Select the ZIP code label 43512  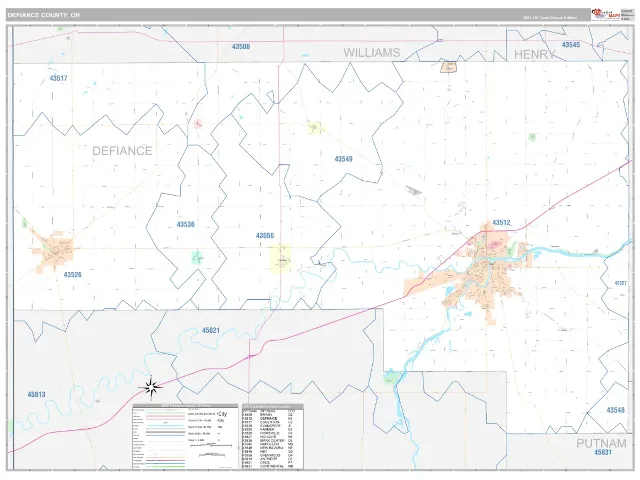pyautogui.click(x=501, y=223)
